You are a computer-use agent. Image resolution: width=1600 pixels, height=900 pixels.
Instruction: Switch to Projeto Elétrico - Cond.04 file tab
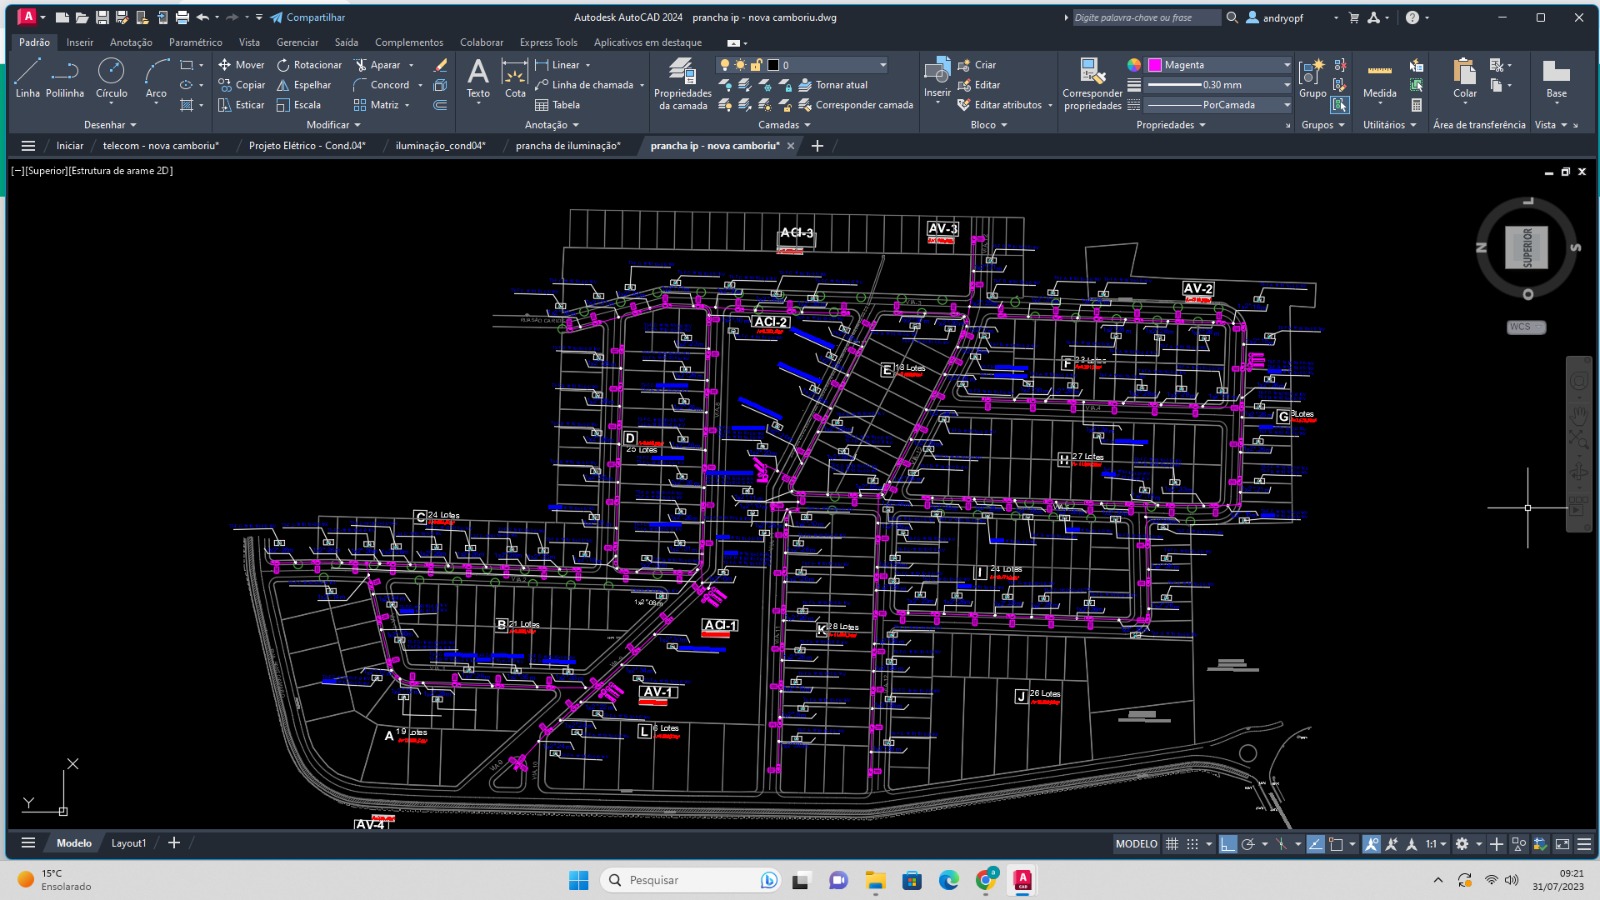[307, 146]
